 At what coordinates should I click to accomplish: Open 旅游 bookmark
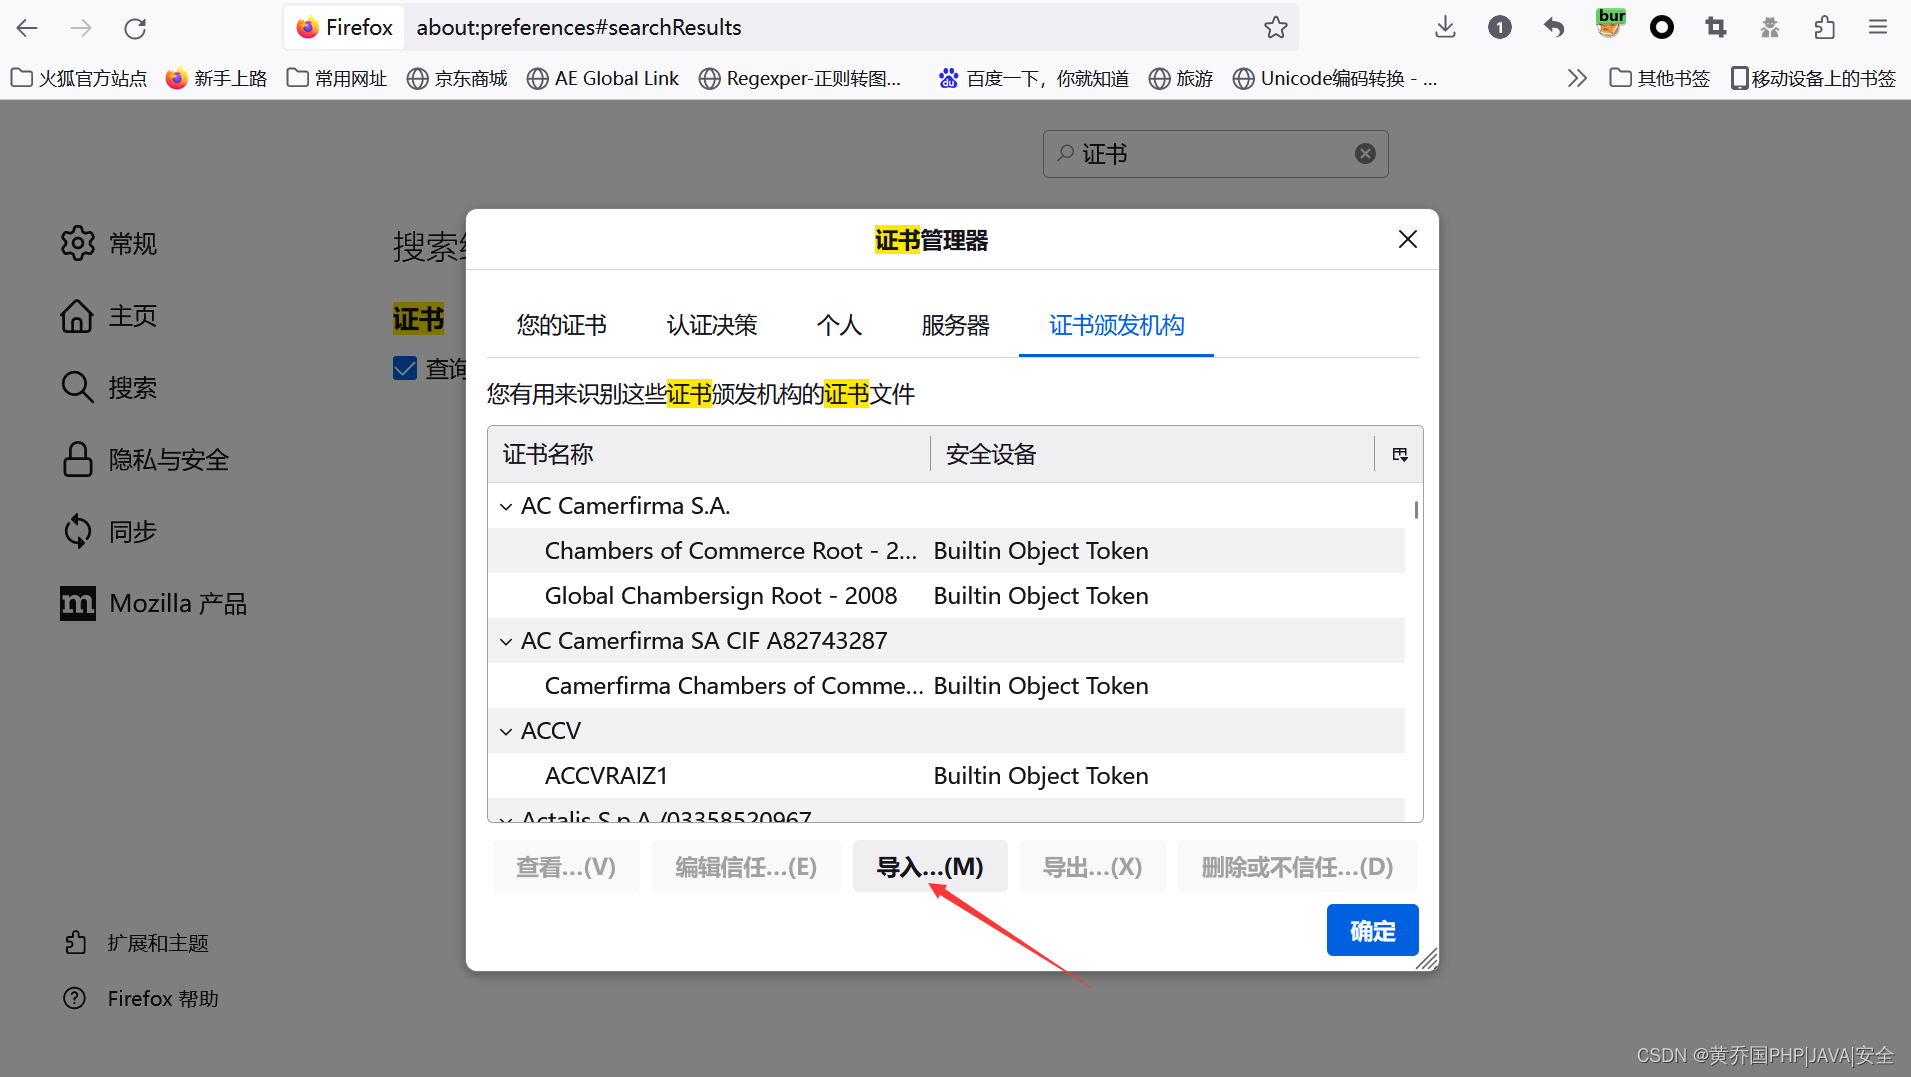coord(1181,78)
